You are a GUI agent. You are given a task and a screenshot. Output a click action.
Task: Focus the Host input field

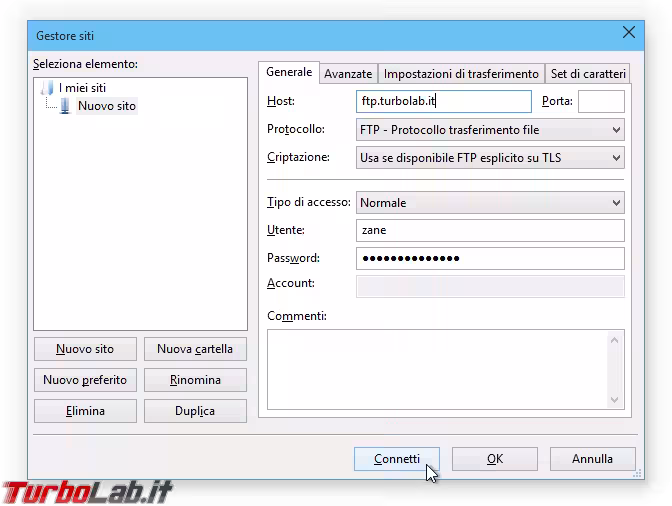point(444,102)
